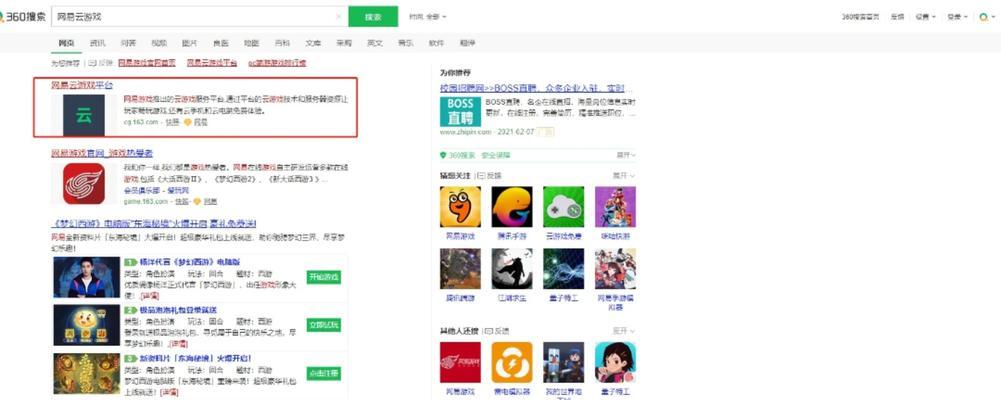Switch to the 软件 tab
This screenshot has height=400, width=1001.
click(x=436, y=43)
